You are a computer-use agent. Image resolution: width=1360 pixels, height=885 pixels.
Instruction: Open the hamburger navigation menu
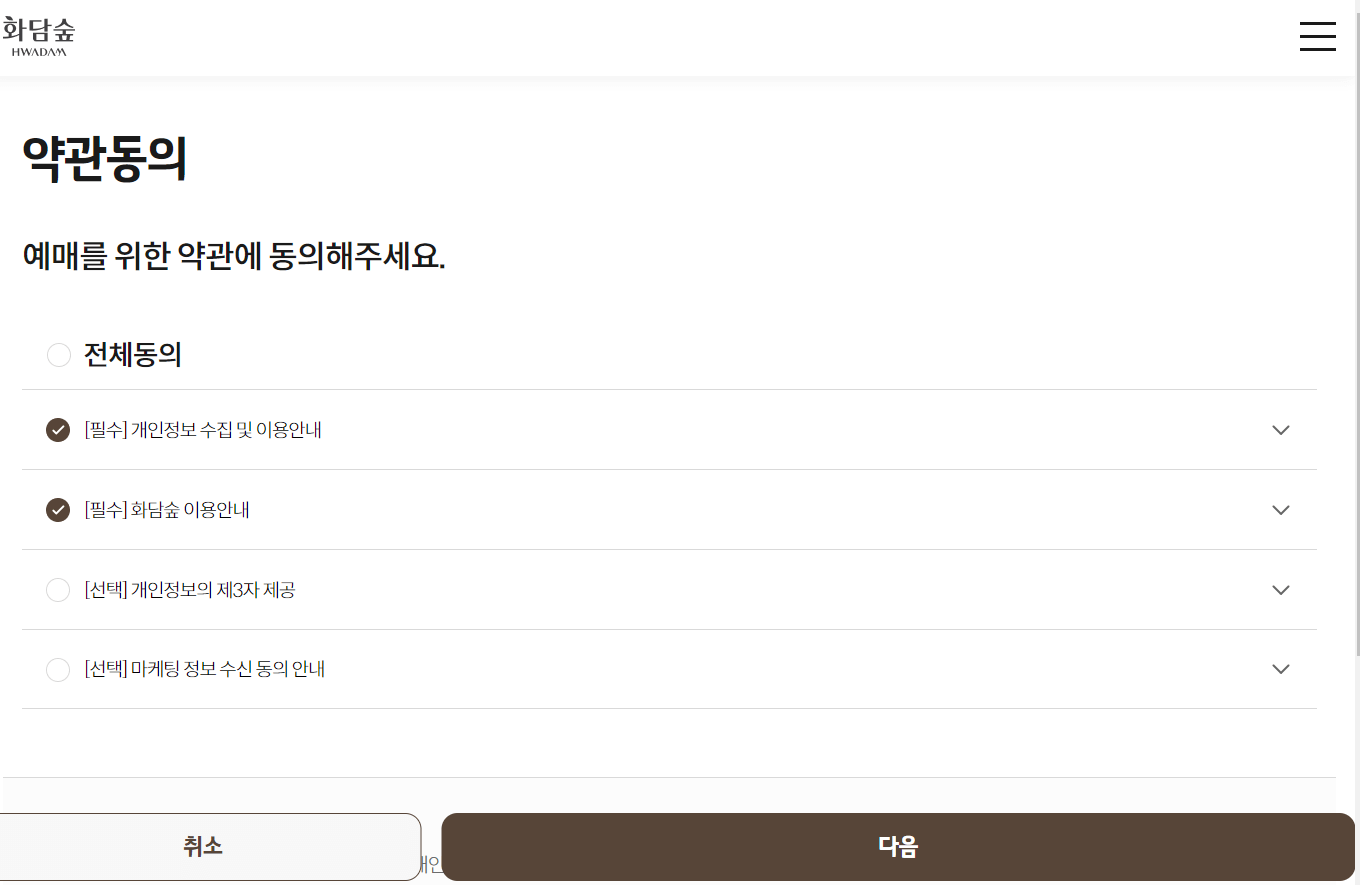[x=1318, y=36]
